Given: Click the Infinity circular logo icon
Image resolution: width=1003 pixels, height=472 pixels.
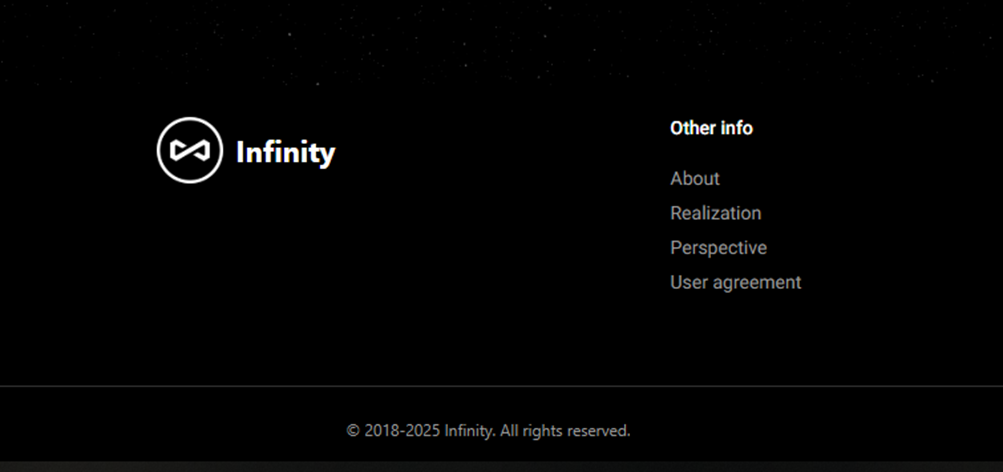Looking at the screenshot, I should click(189, 150).
